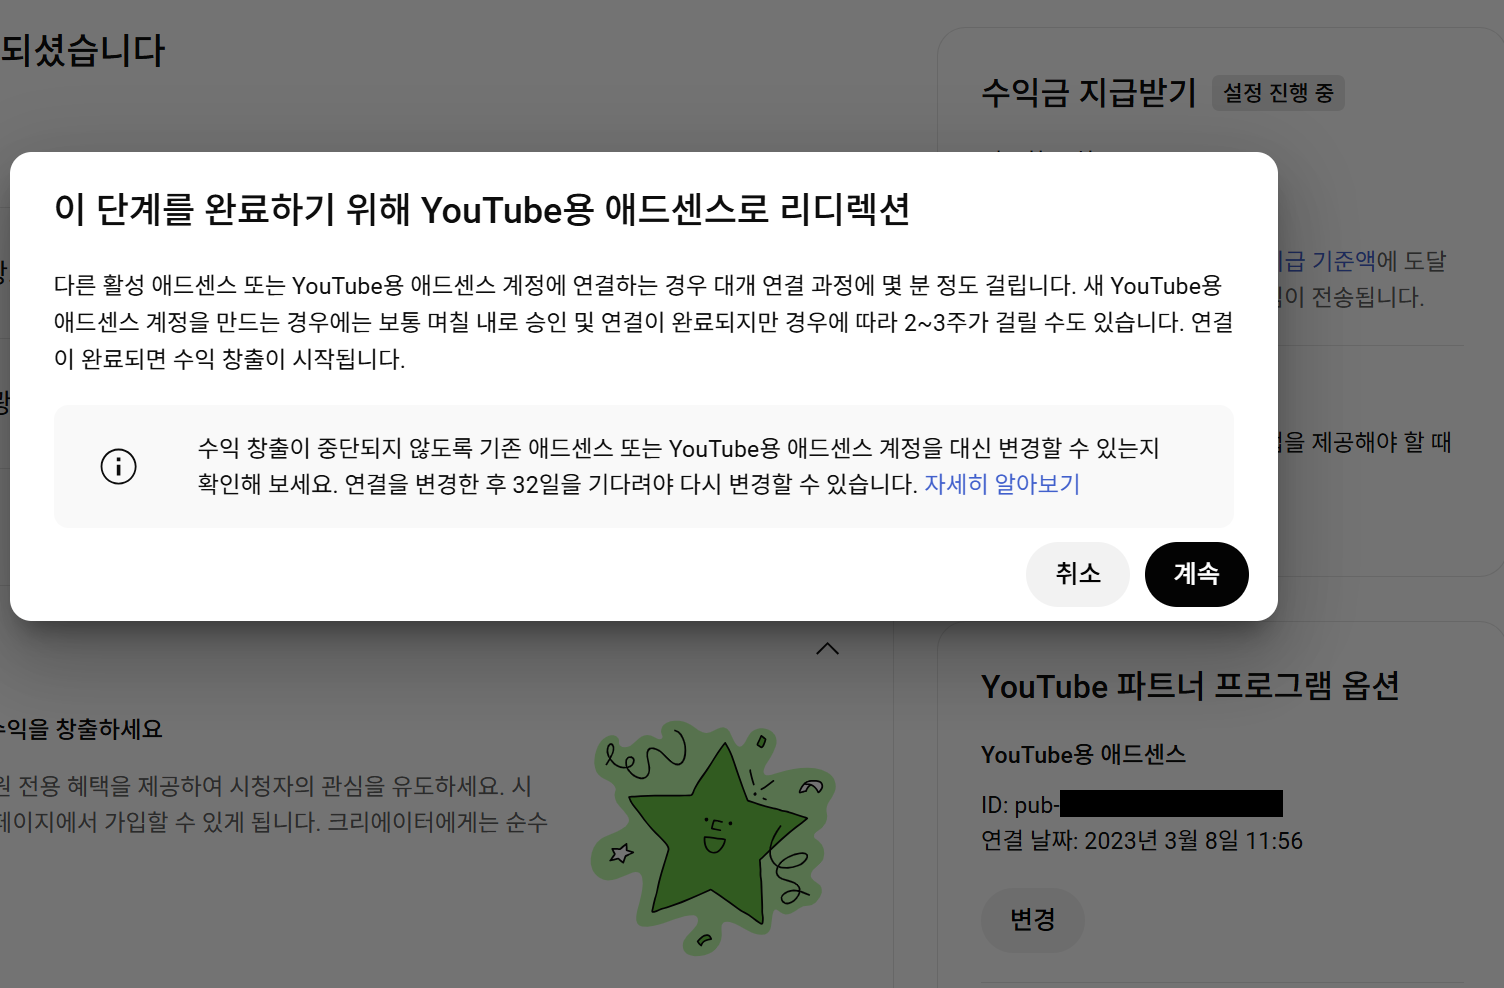Click the info icon in the notice box
1504x988 pixels.
[118, 466]
